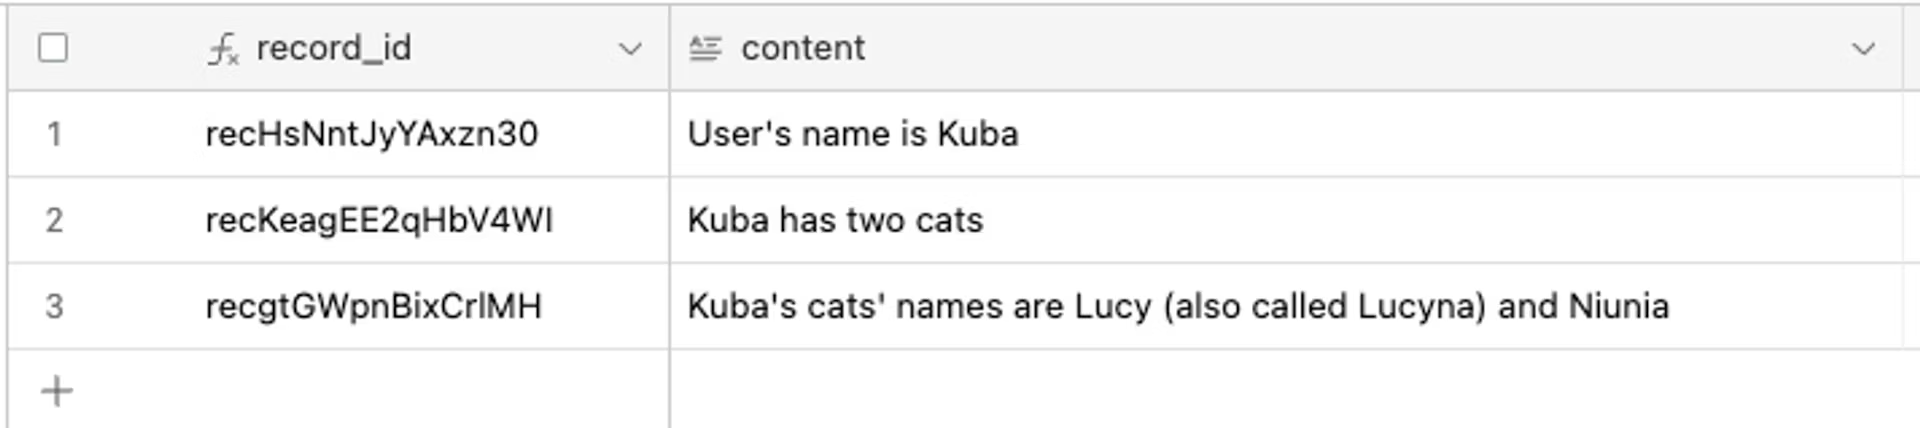This screenshot has height=428, width=1920.
Task: Select cell recKeagEE2qHbV4WI
Action: click(379, 220)
